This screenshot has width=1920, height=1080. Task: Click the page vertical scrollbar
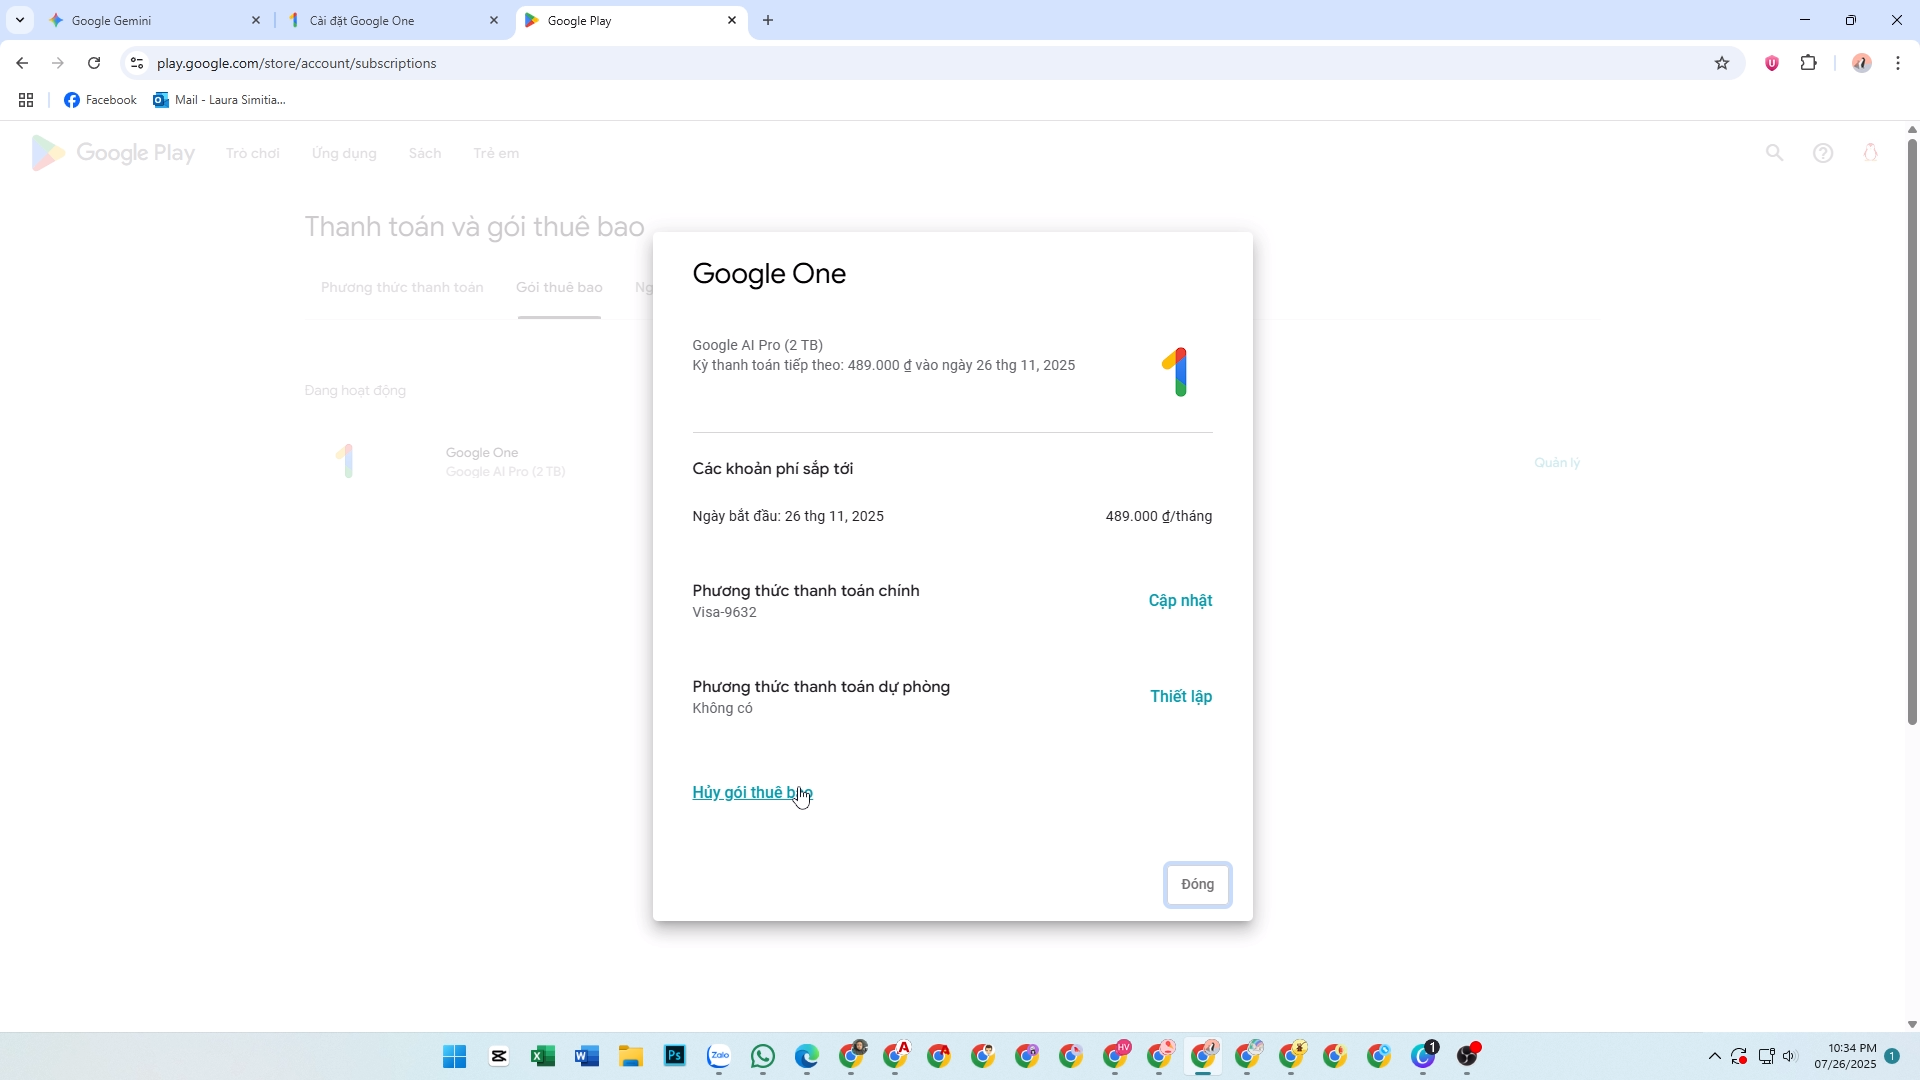pyautogui.click(x=1912, y=430)
